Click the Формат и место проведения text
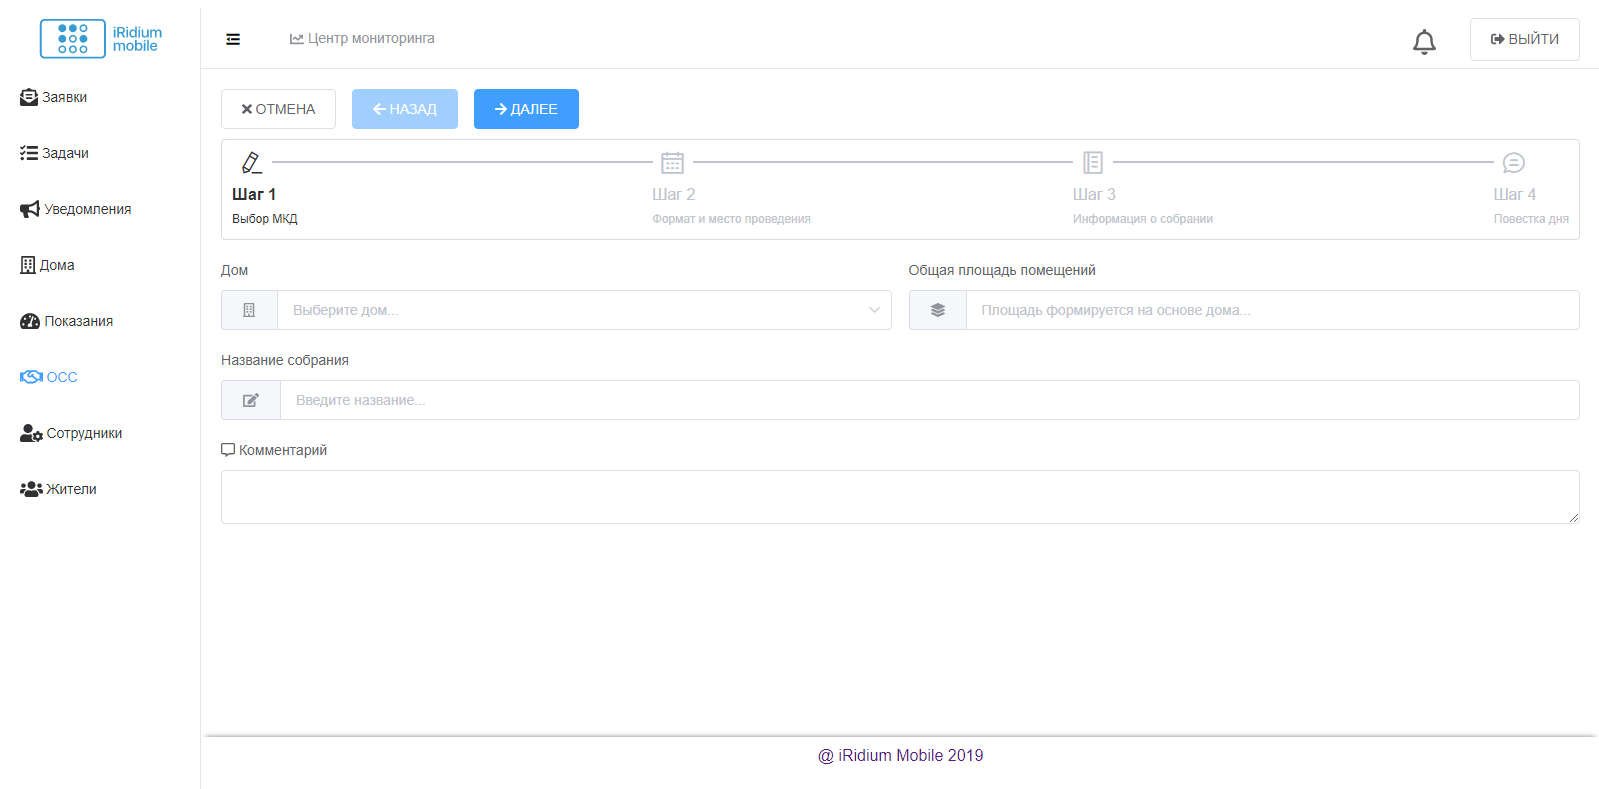 731,219
